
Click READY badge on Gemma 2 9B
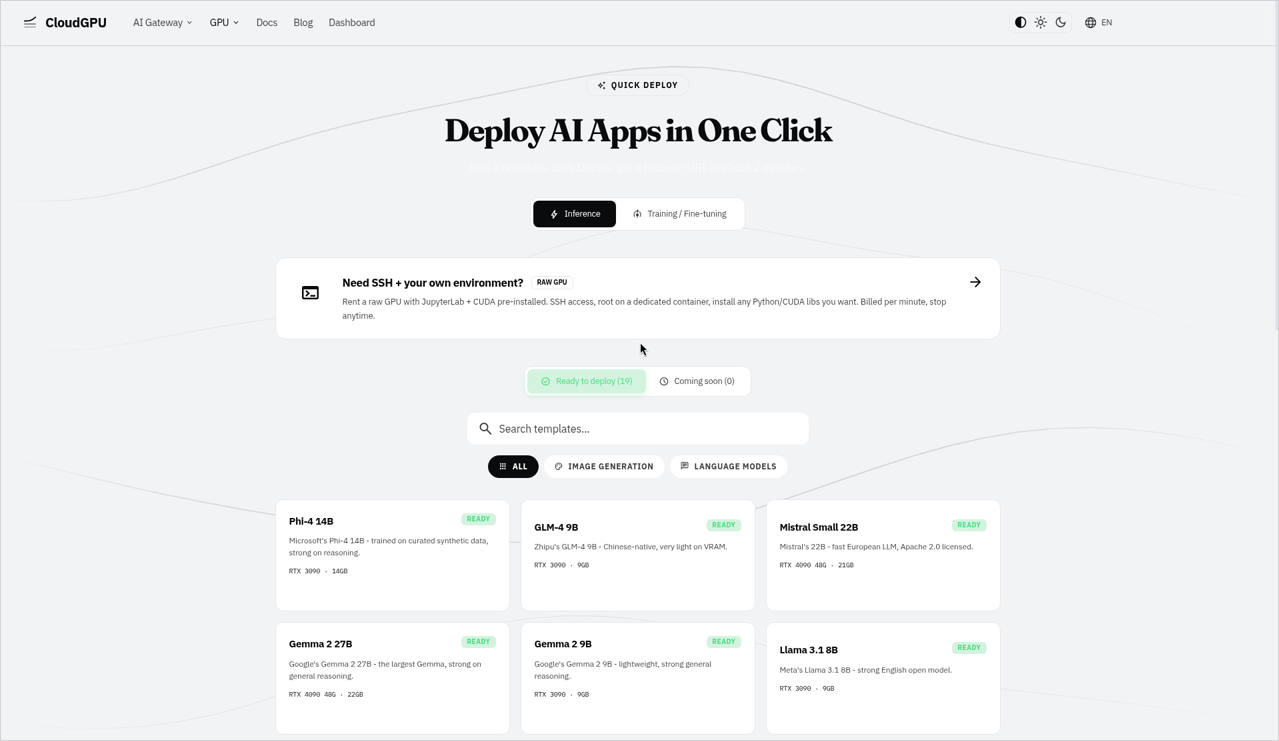pos(723,642)
